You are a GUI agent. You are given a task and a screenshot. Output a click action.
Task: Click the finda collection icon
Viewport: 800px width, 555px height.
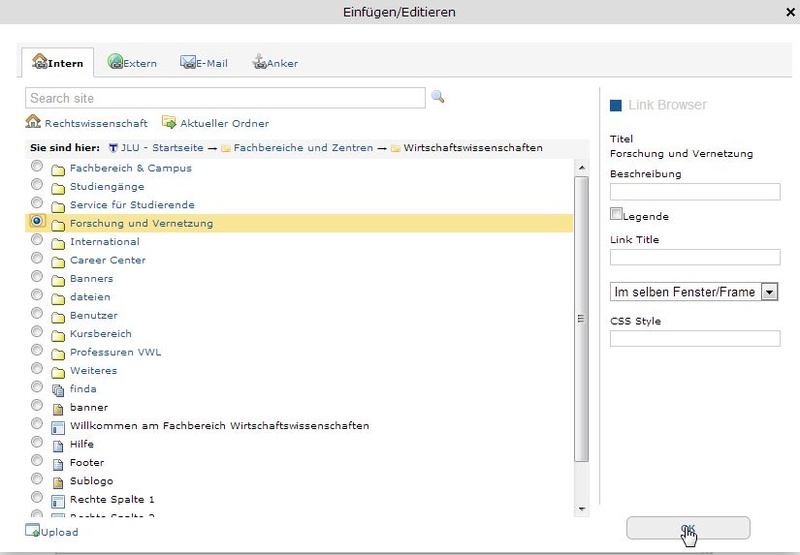click(x=58, y=390)
